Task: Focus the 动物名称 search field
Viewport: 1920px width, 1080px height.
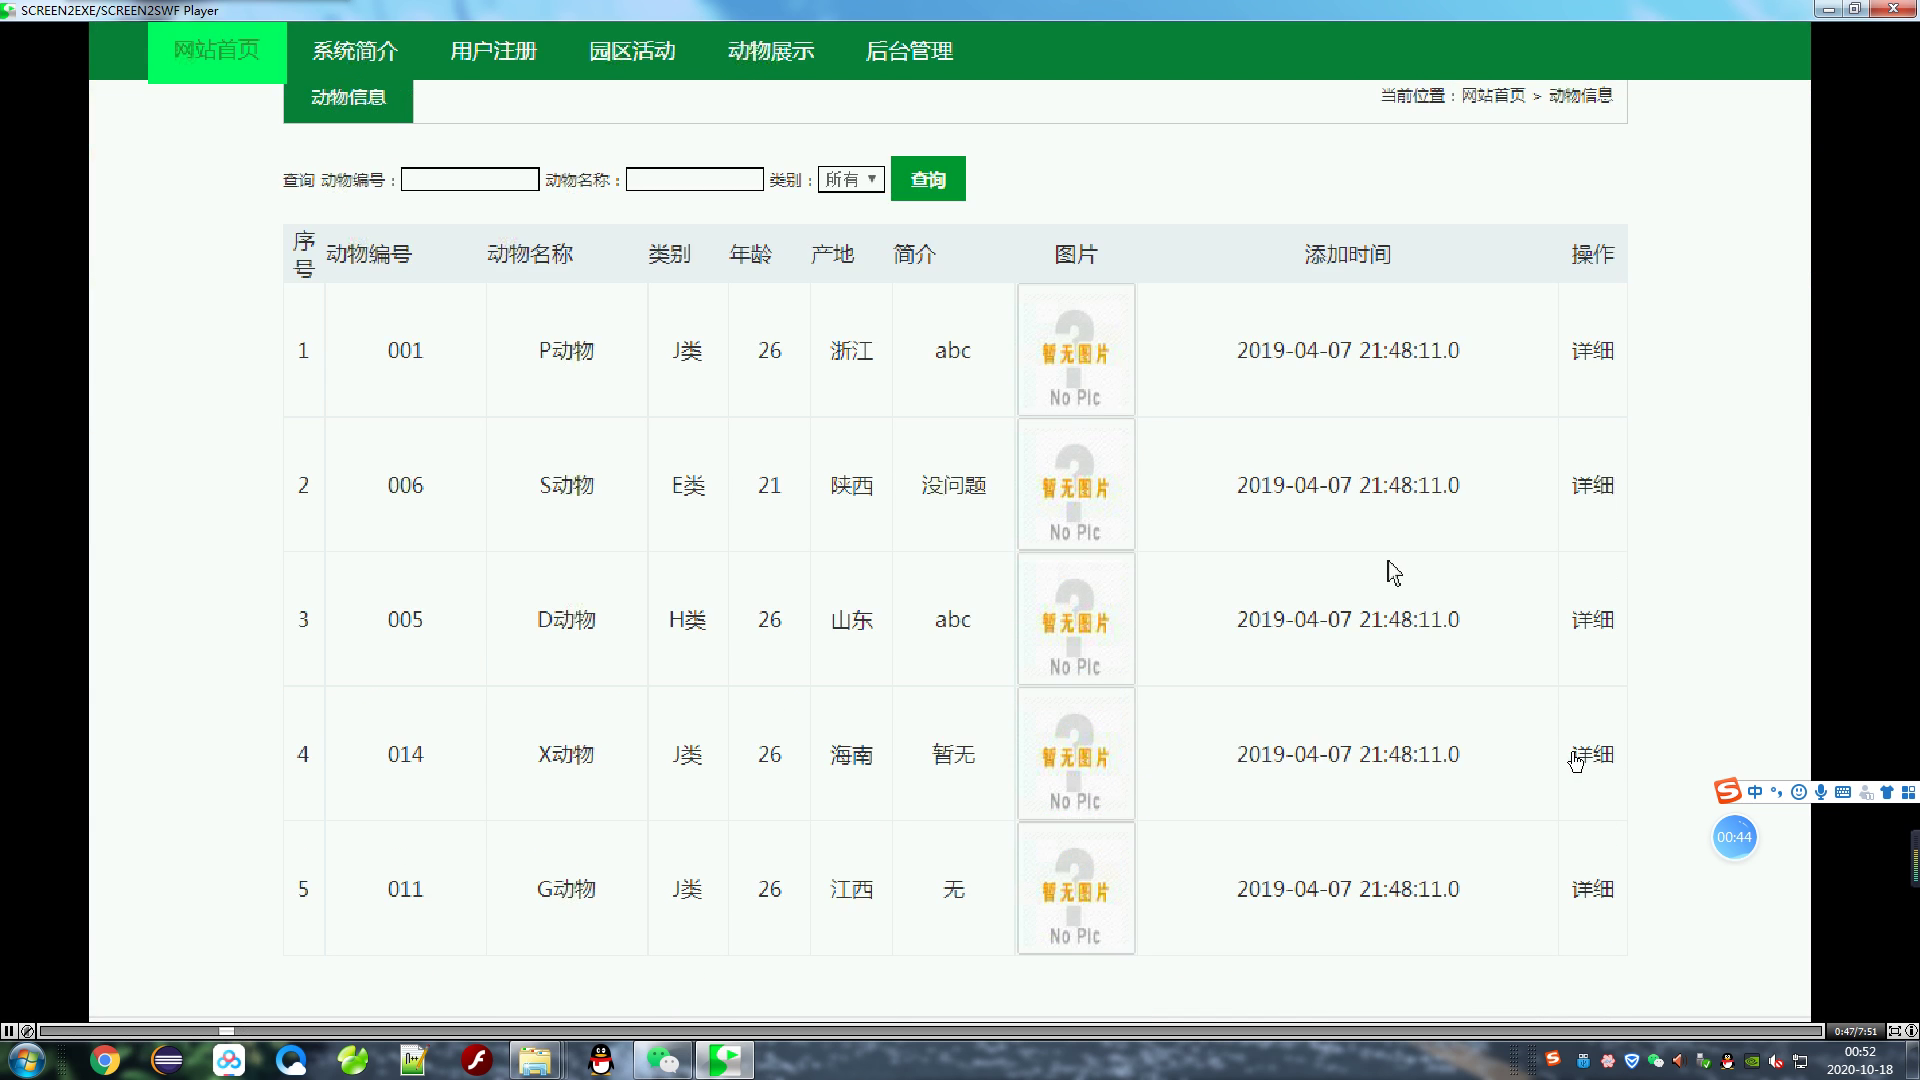Action: 695,180
